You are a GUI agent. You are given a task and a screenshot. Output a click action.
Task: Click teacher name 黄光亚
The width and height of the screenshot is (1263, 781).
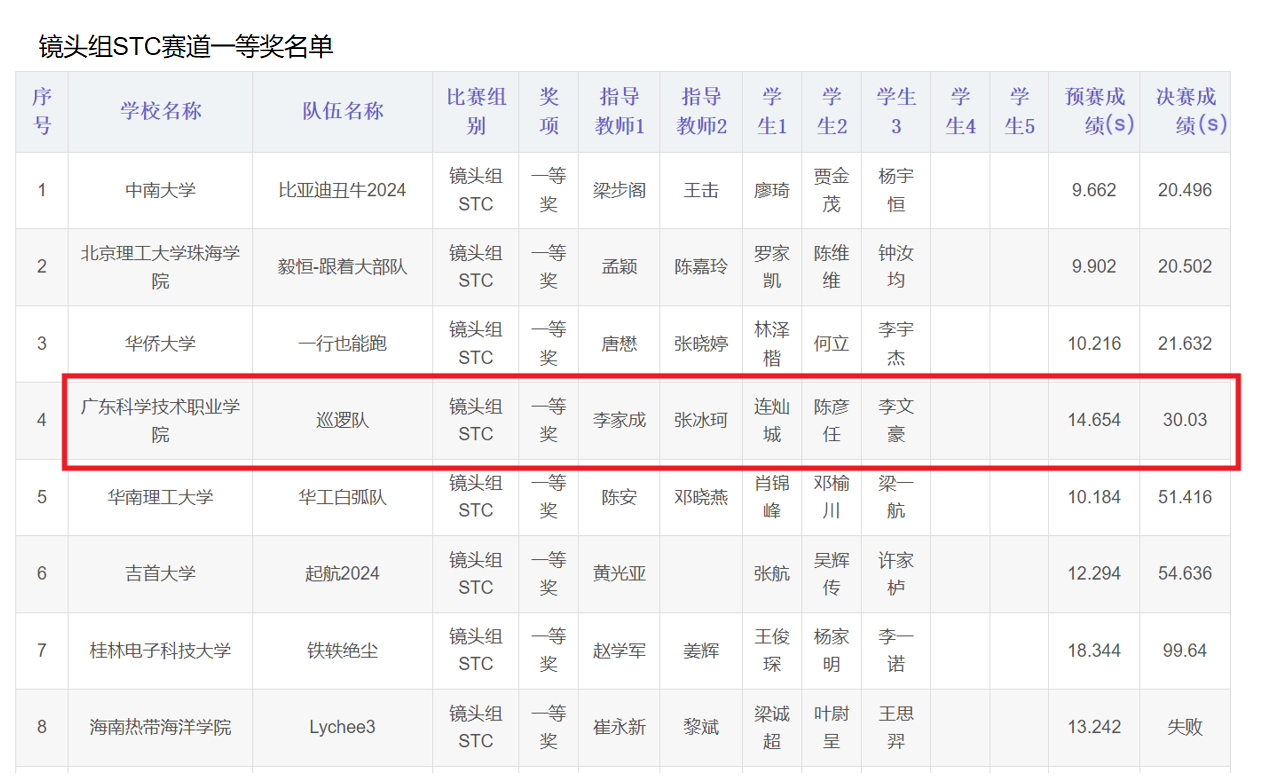(x=620, y=574)
